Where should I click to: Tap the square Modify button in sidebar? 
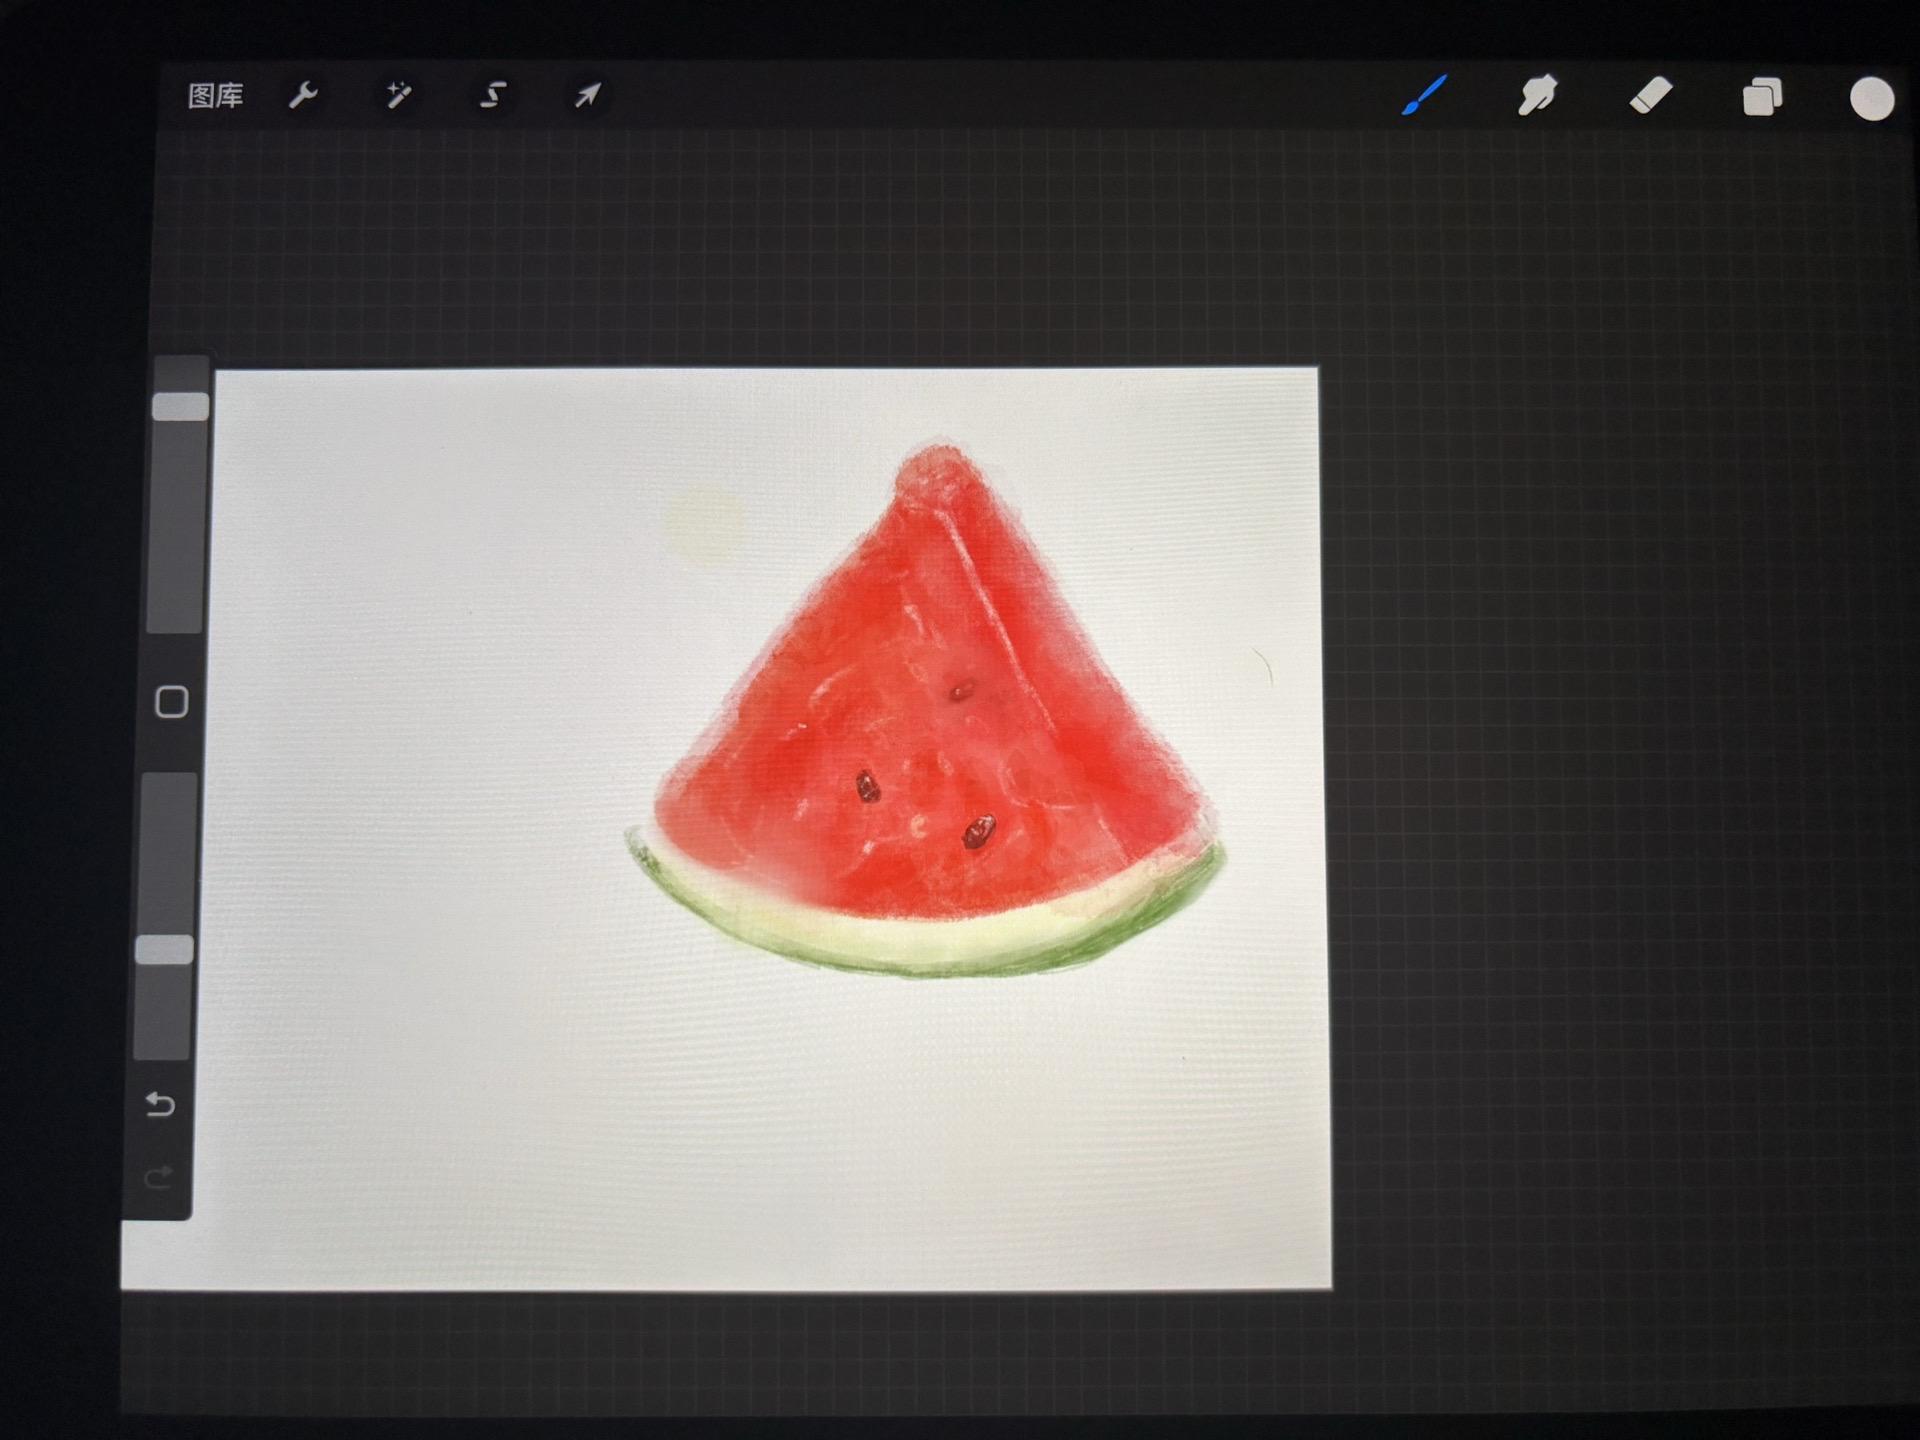point(172,702)
